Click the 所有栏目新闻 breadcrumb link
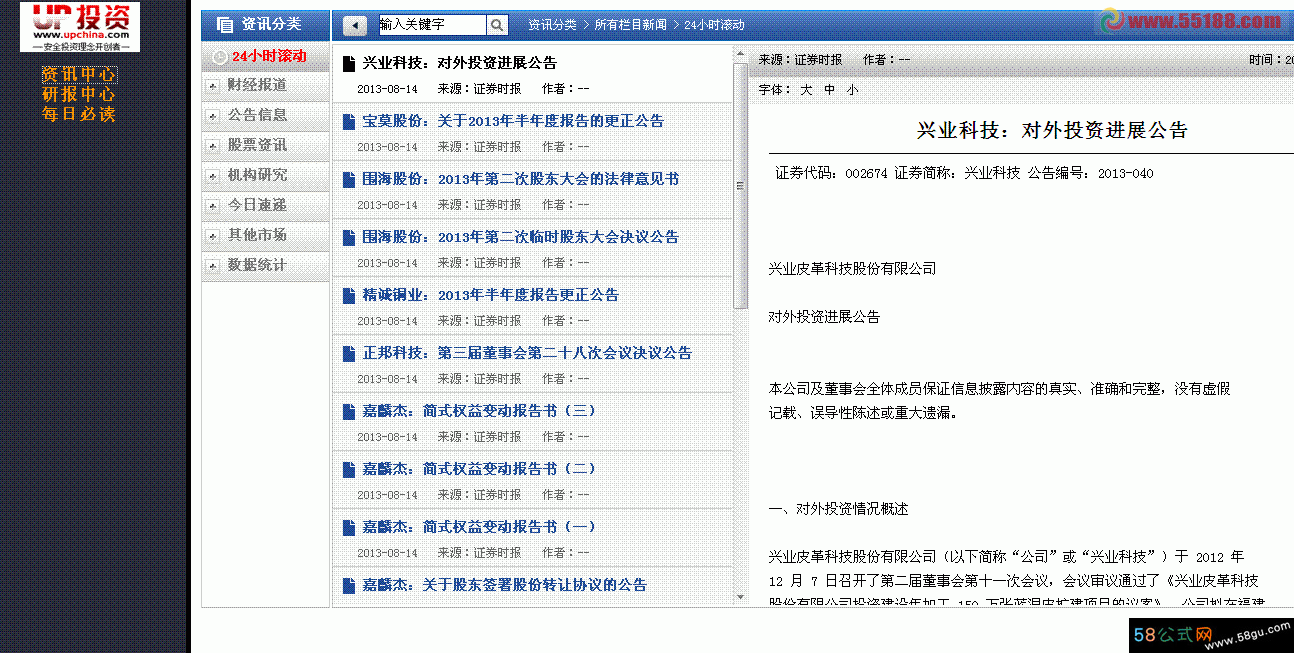 click(x=630, y=25)
